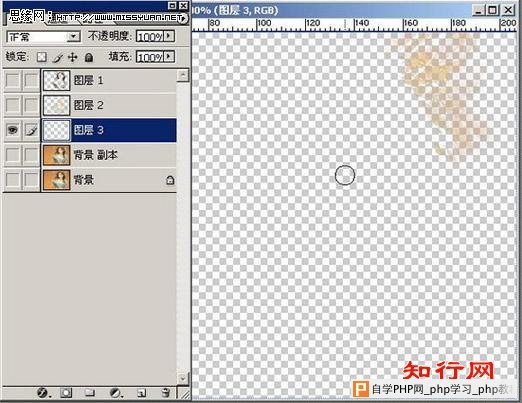Viewport: 522px width, 403px height.
Task: Click the create new layer set folder icon
Action: (x=89, y=393)
